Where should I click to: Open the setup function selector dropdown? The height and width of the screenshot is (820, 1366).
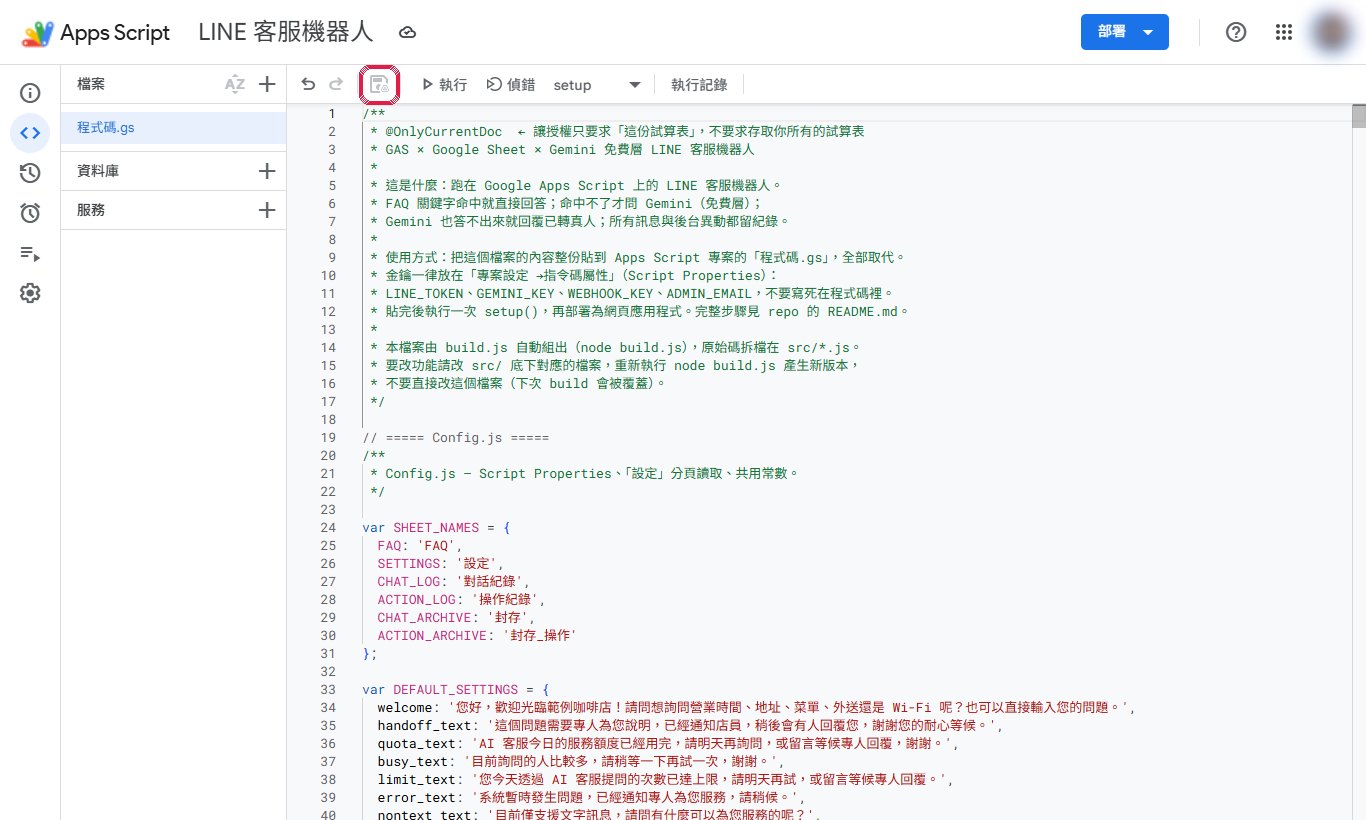point(597,85)
